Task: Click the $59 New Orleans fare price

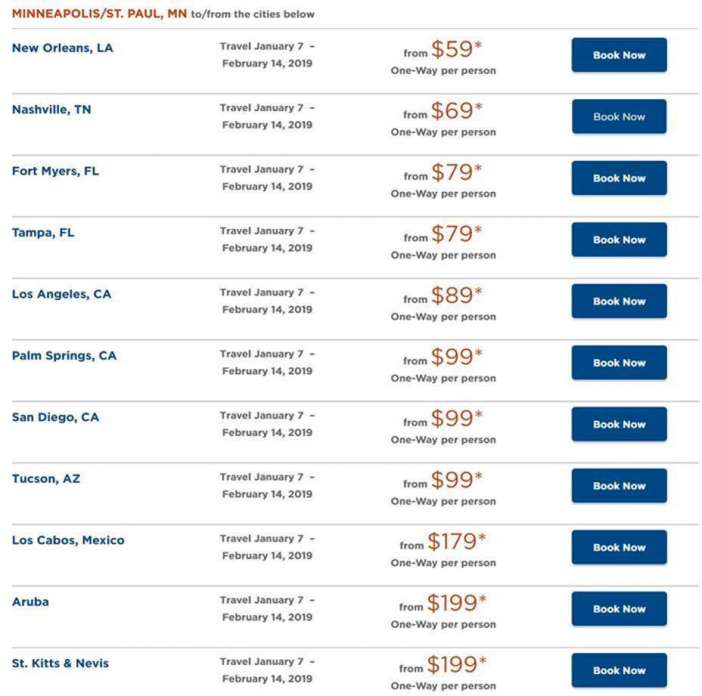Action: point(452,50)
